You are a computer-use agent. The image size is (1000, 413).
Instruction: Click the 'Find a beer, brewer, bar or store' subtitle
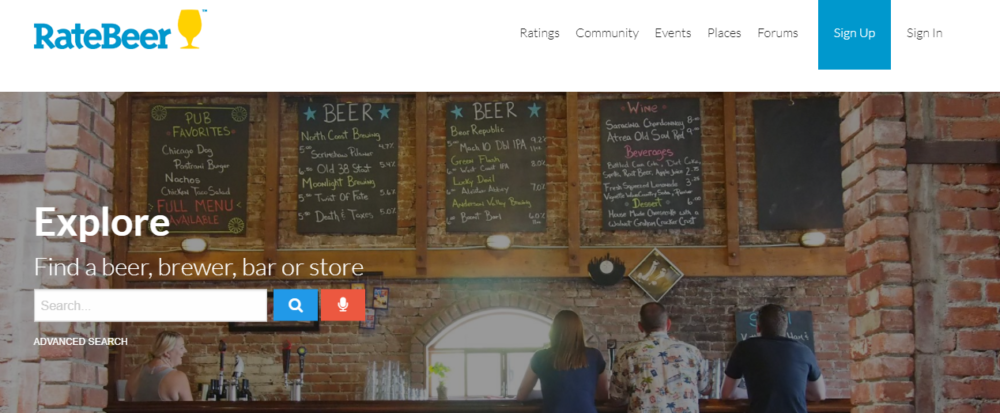point(199,267)
